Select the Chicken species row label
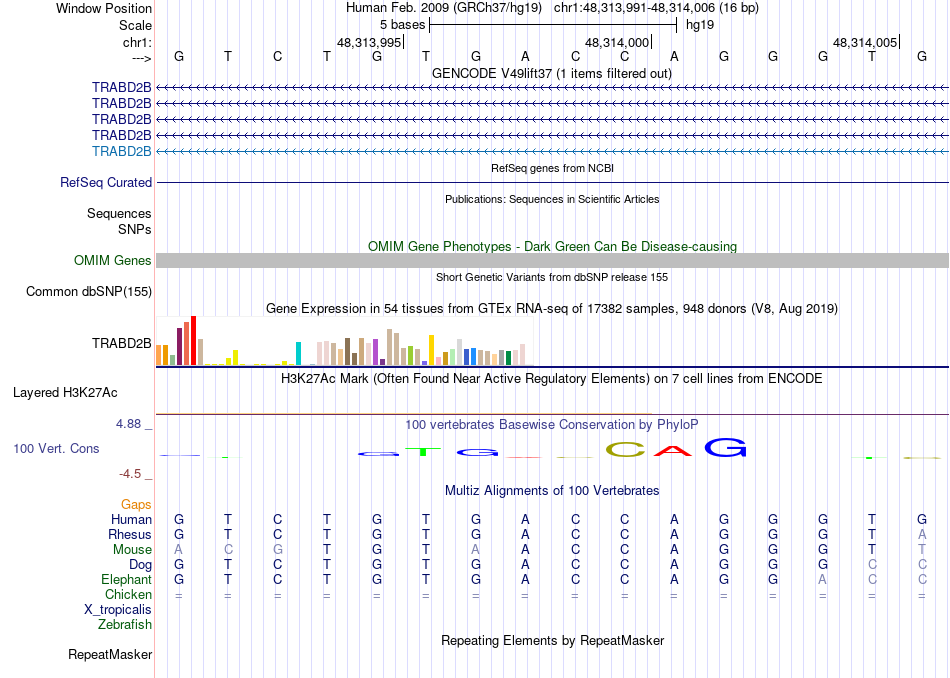This screenshot has height=678, width=950. tap(128, 594)
